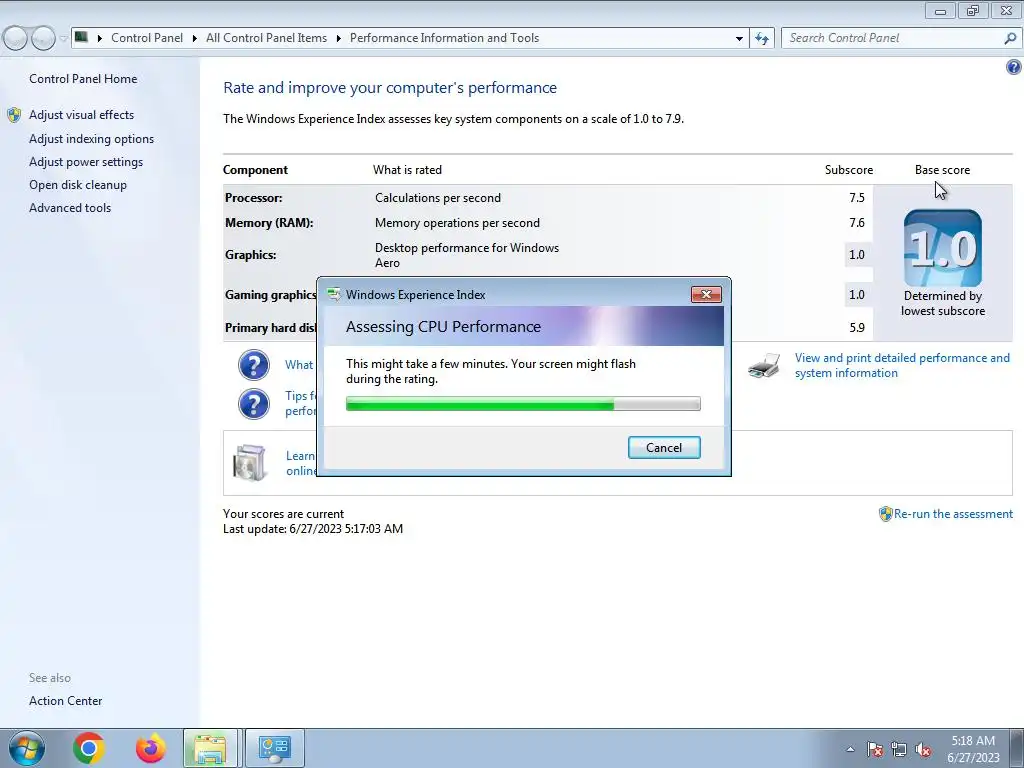
Task: Expand arrow after Control Panel breadcrumb
Action: point(195,38)
